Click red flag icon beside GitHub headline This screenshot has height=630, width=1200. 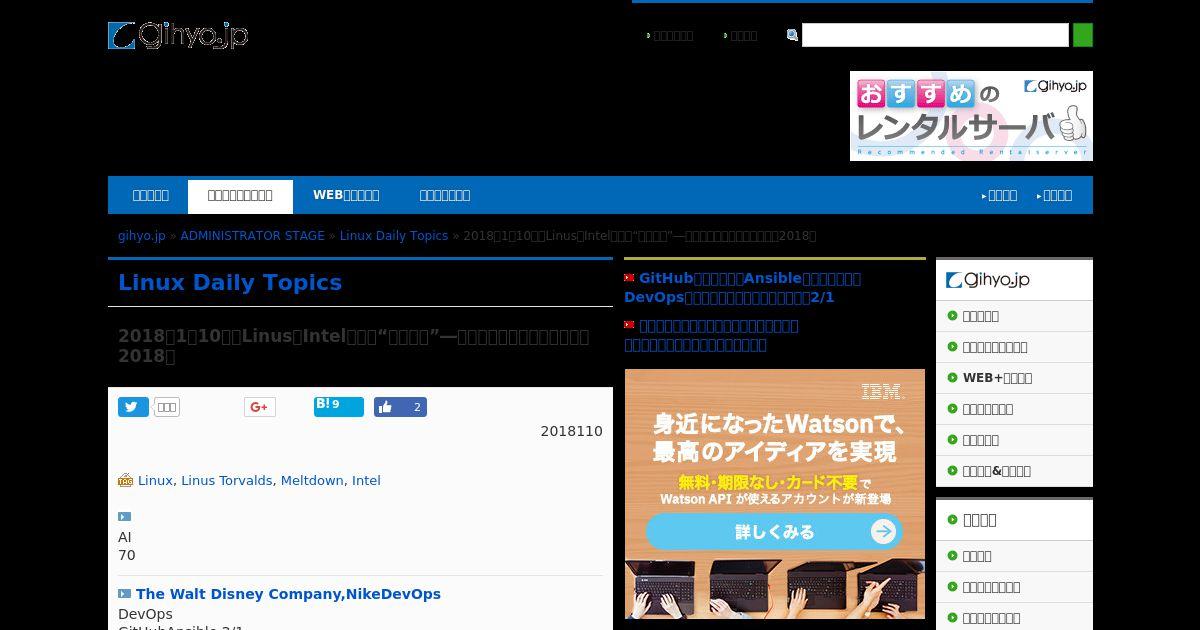[x=630, y=278]
